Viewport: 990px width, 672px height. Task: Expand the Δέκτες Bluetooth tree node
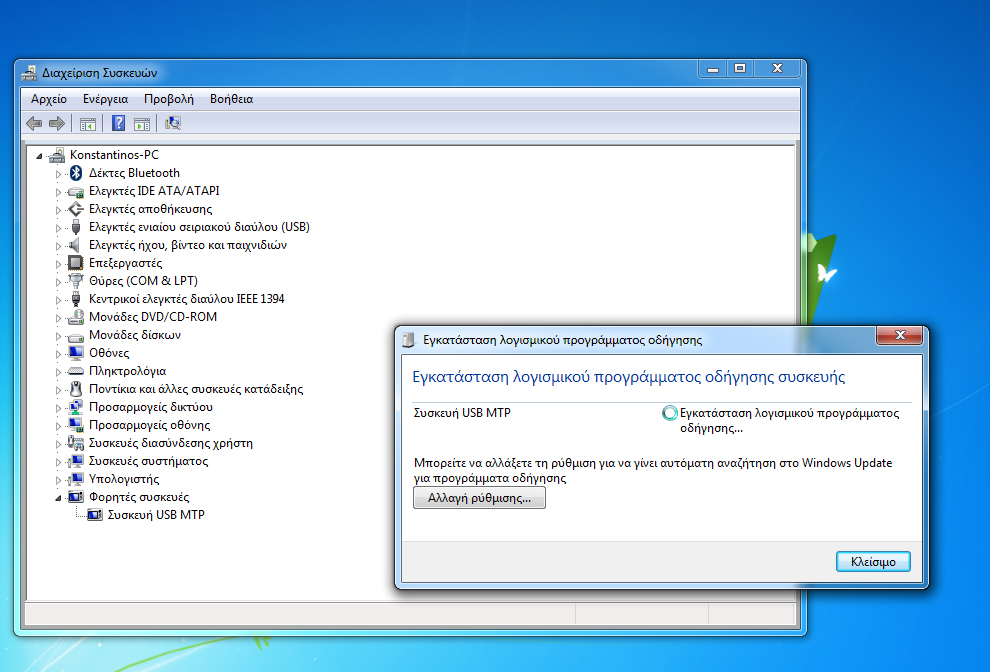coord(58,173)
